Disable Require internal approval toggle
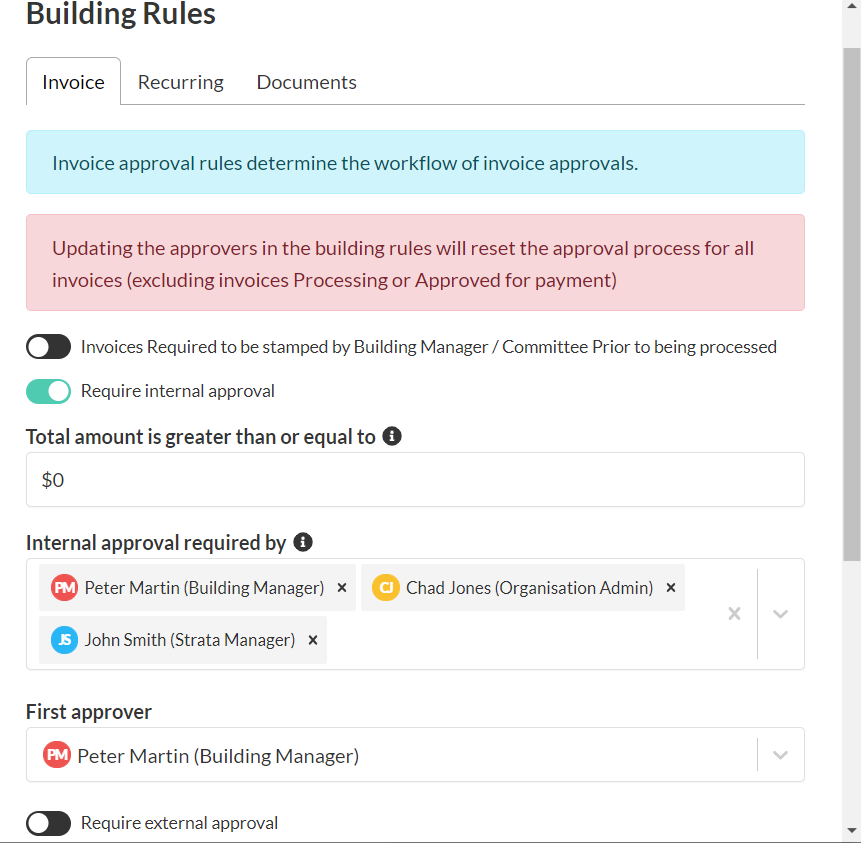The height and width of the screenshot is (843, 861). point(48,391)
